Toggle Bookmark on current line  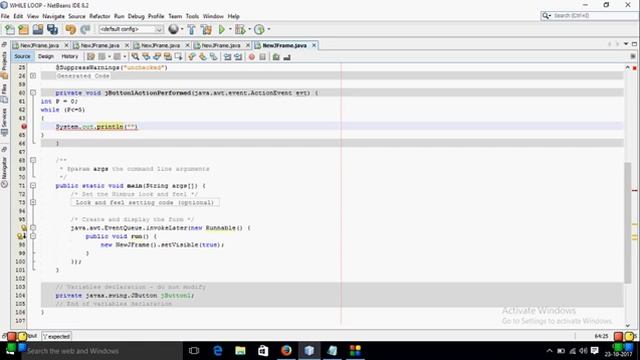pos(213,57)
